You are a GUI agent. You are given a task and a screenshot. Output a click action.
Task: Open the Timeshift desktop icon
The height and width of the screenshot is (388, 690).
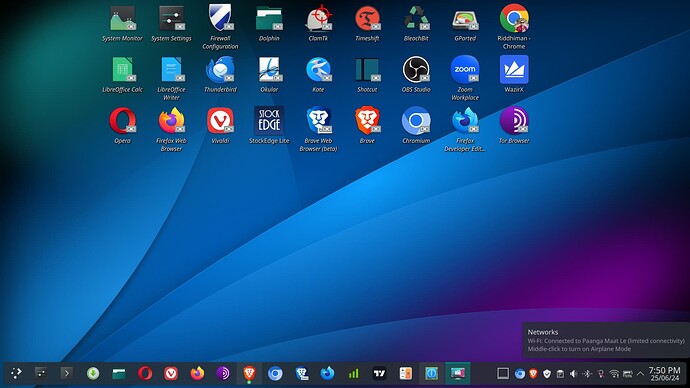[x=367, y=18]
